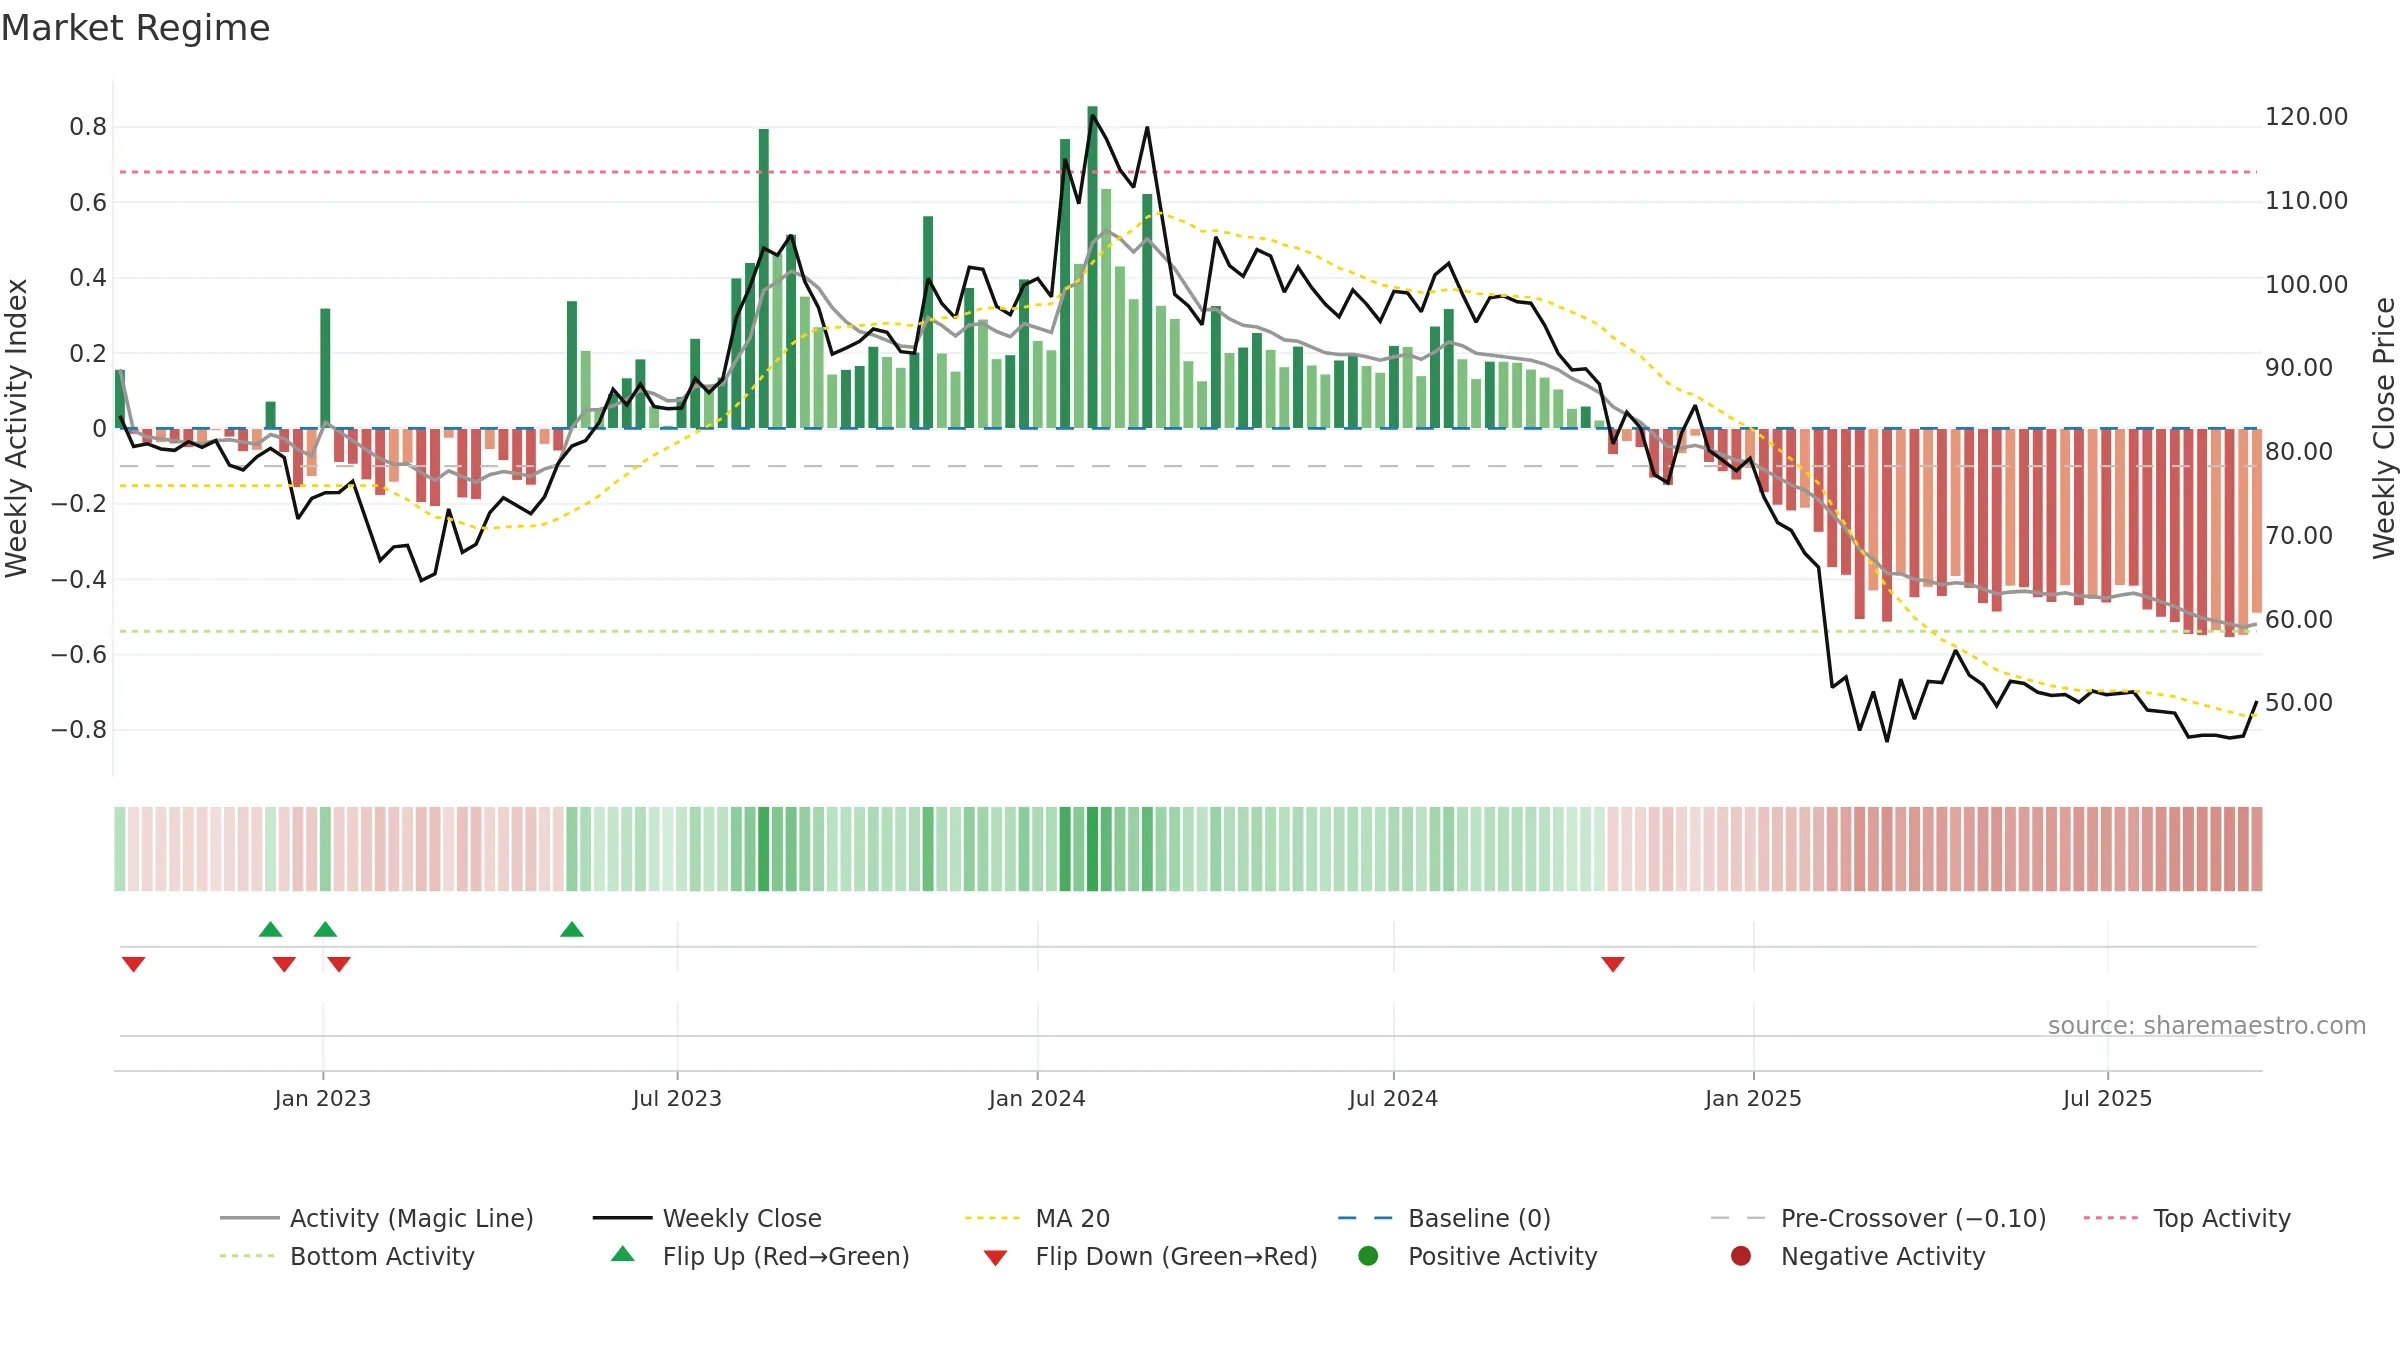Click the red triangle icon in Flip Down legend
This screenshot has width=2400, height=1350.
click(x=995, y=1258)
